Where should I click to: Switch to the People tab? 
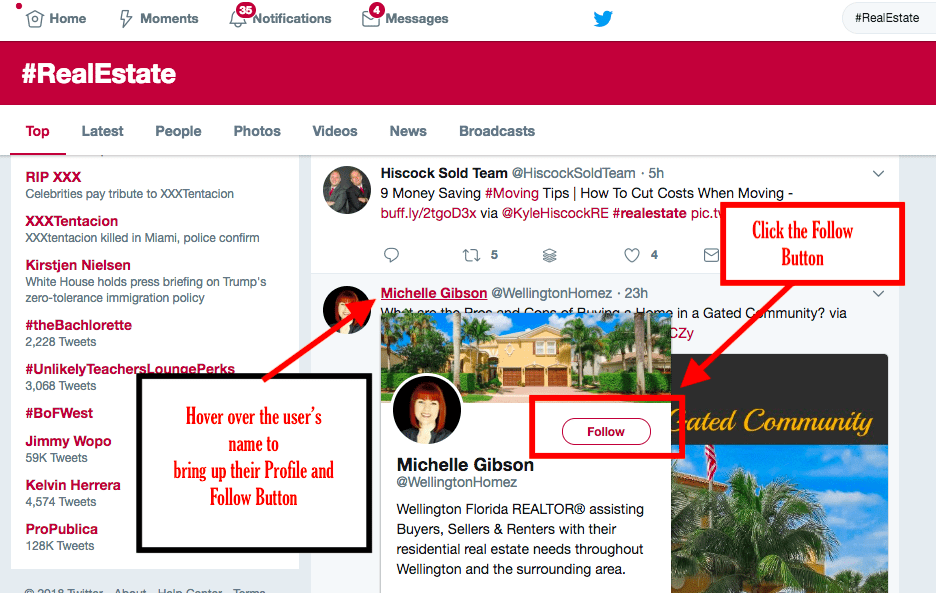[178, 131]
